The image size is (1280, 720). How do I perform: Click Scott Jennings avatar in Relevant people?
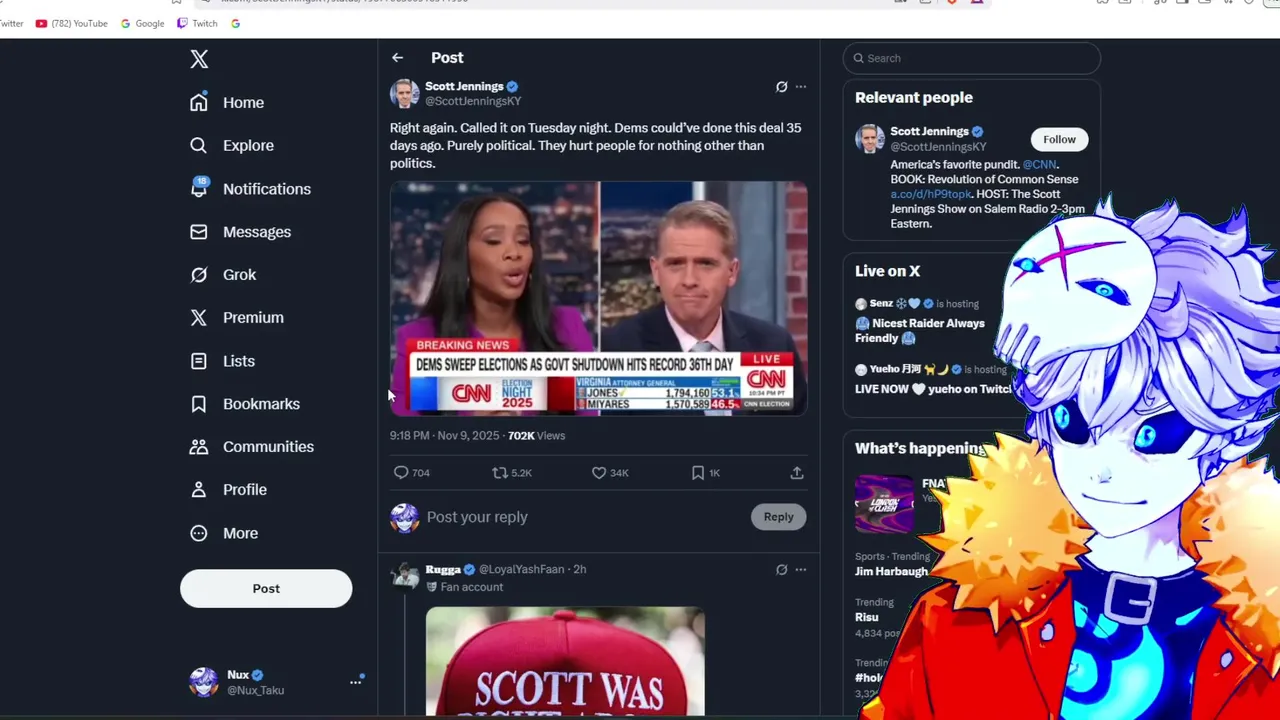[870, 139]
